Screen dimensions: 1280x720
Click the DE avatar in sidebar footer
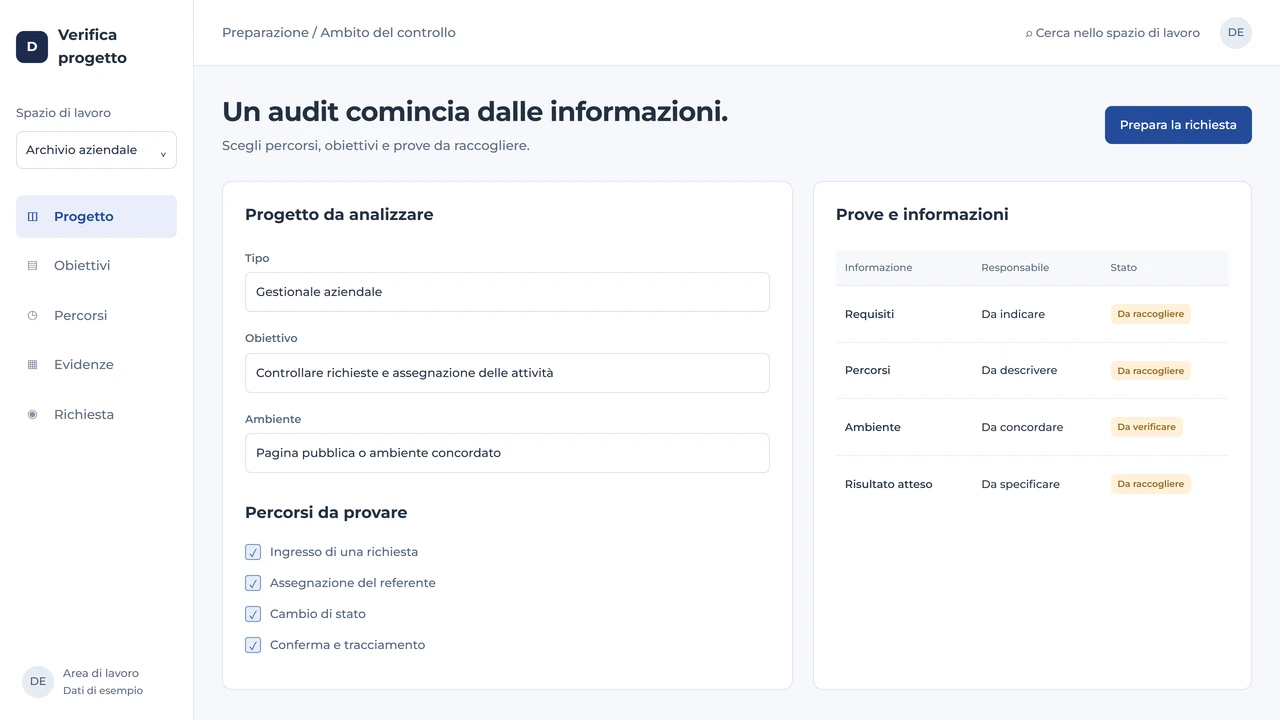pos(38,682)
